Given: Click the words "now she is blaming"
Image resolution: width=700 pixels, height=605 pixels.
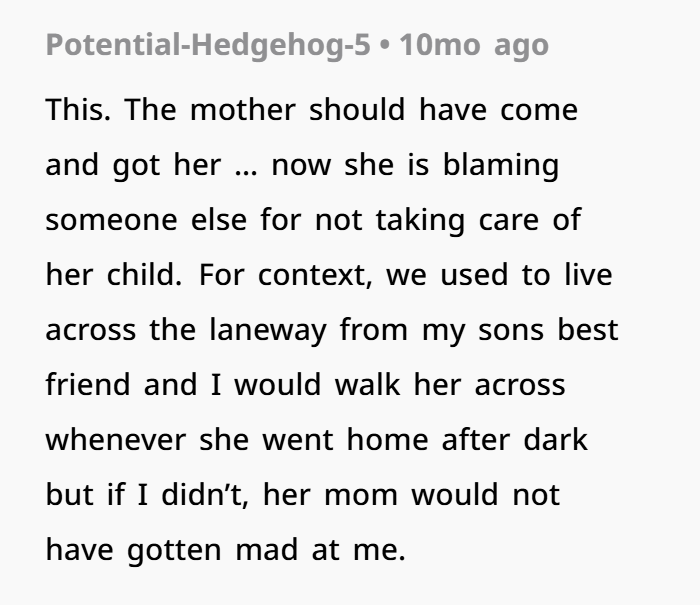Looking at the screenshot, I should pos(415,165).
